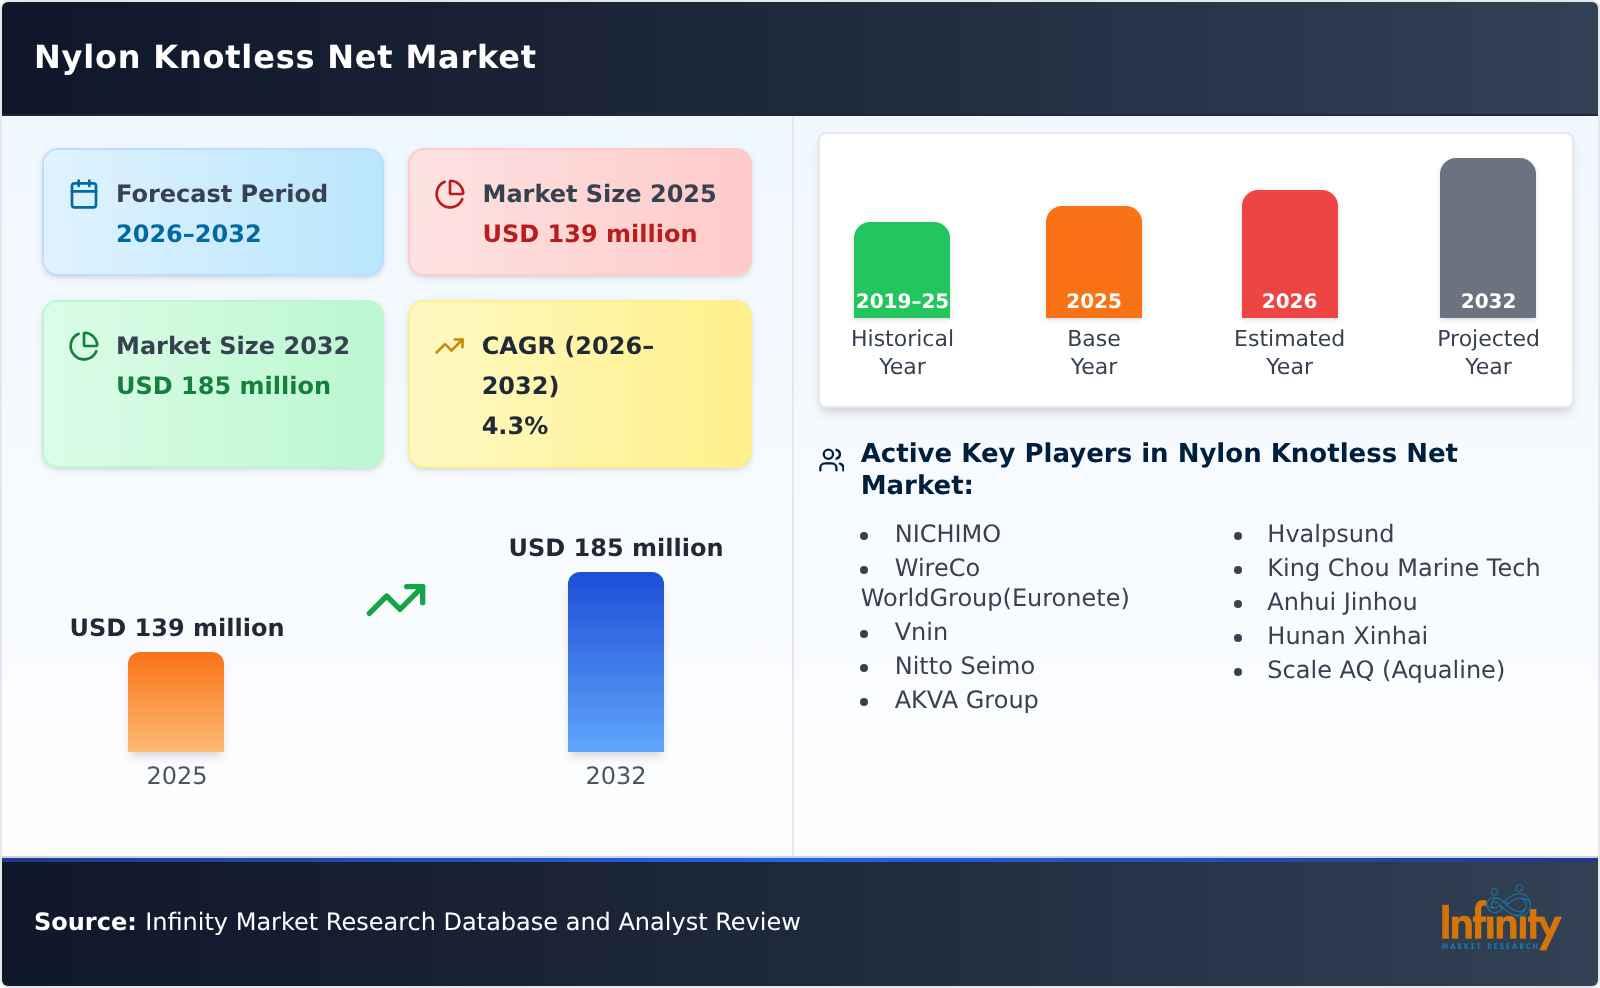Viewport: 1600px width, 988px height.
Task: Click the 2019-25 label on the green bar
Action: (901, 300)
